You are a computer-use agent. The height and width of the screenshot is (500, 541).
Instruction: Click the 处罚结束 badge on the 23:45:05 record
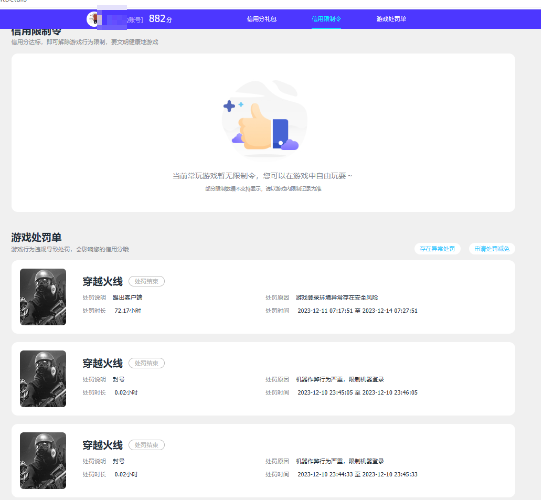(147, 363)
